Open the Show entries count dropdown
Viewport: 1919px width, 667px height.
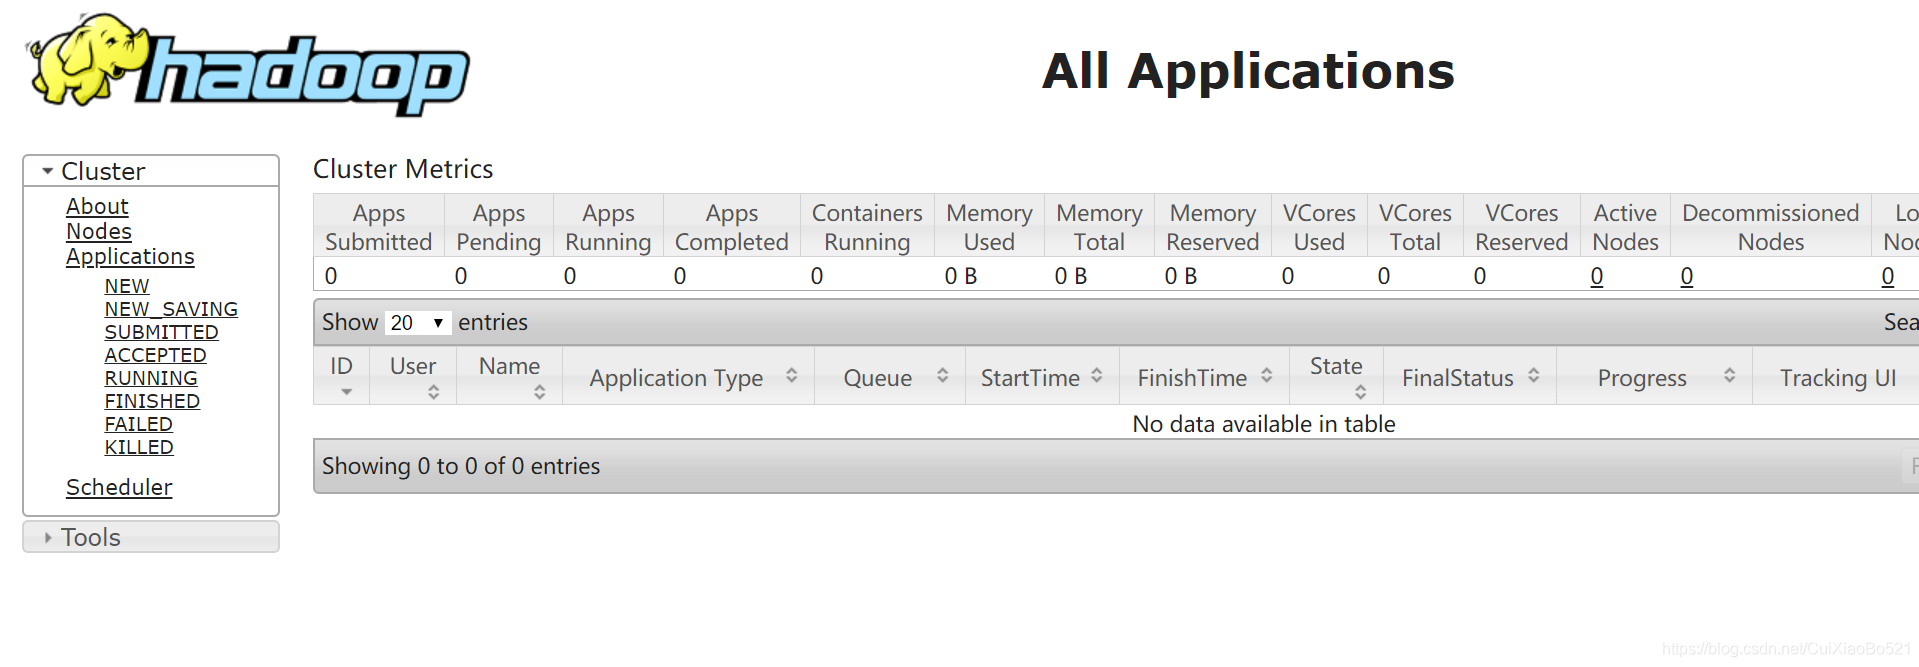417,322
